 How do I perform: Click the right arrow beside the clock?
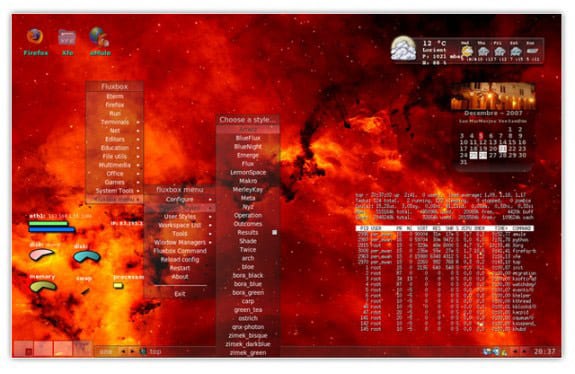[524, 351]
